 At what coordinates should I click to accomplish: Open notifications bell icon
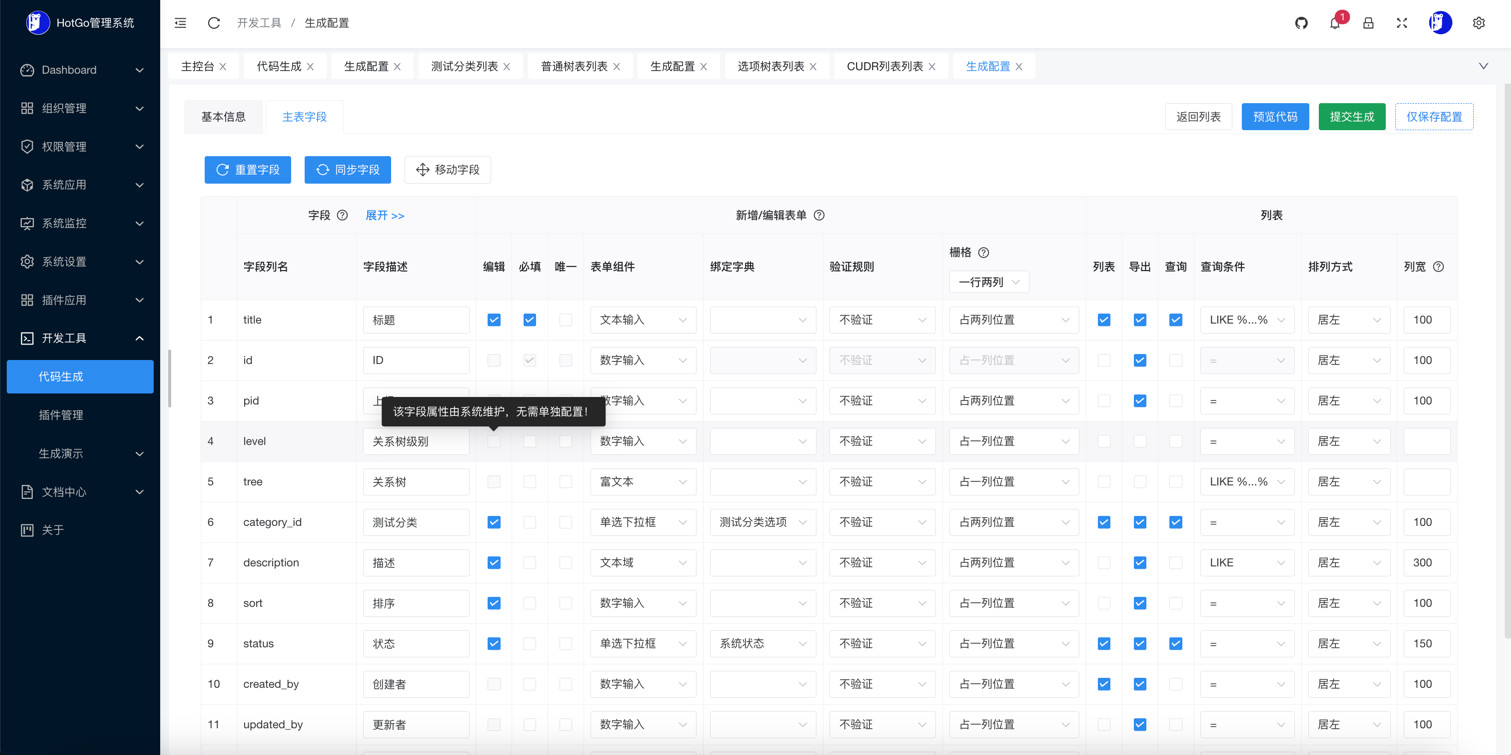(1335, 23)
